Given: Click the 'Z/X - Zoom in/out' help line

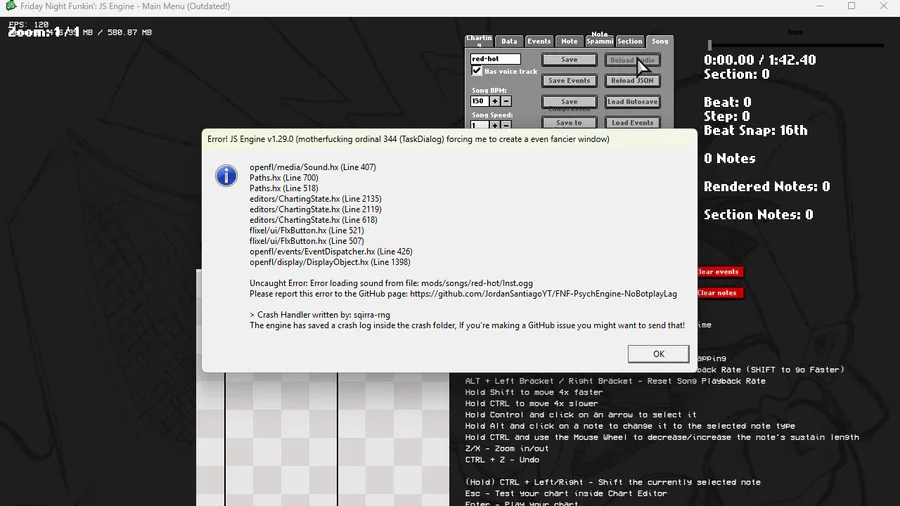Looking at the screenshot, I should pyautogui.click(x=507, y=449).
